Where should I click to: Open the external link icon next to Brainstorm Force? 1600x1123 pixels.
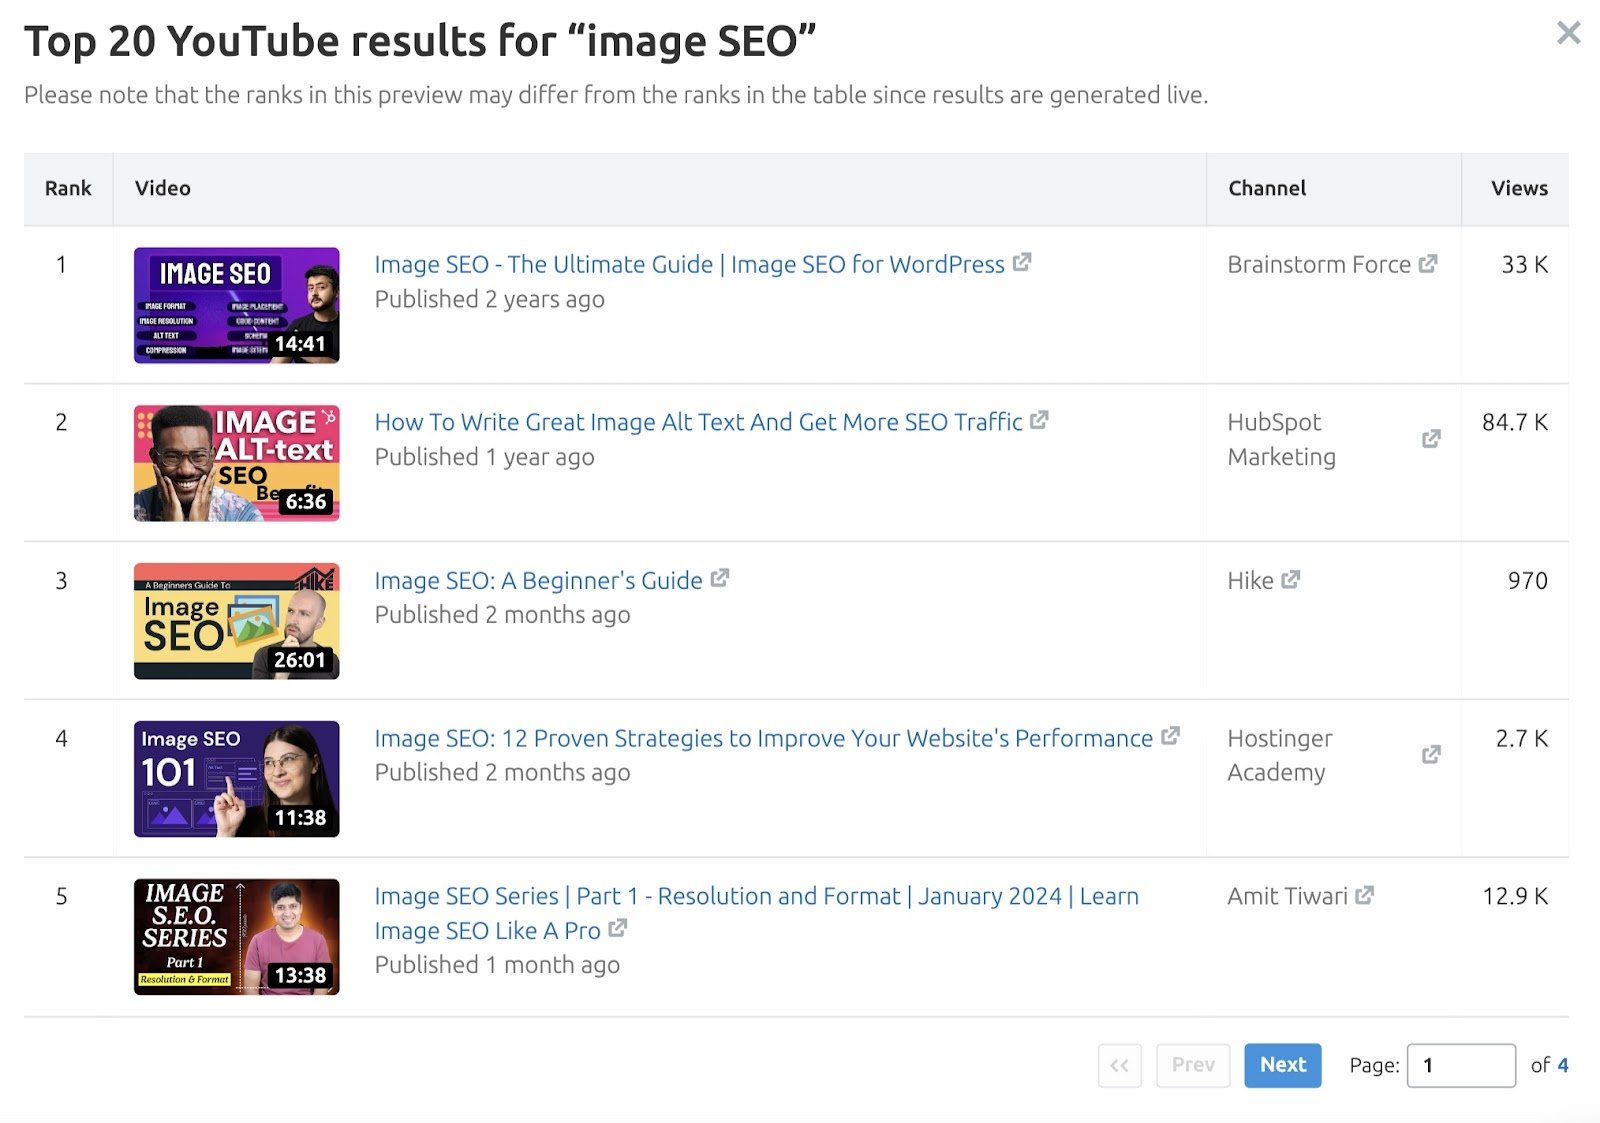tap(1428, 263)
